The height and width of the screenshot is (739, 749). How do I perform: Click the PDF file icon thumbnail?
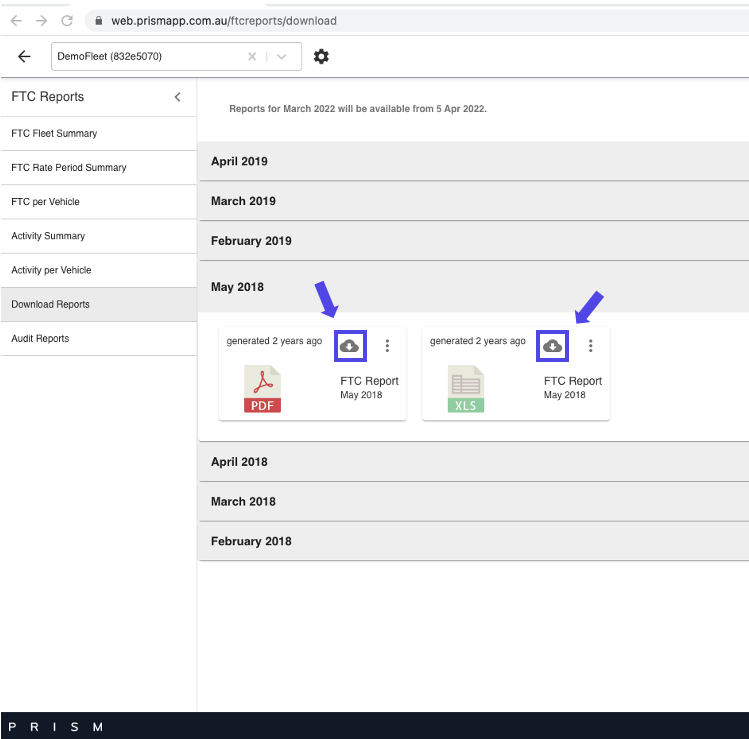click(x=262, y=389)
